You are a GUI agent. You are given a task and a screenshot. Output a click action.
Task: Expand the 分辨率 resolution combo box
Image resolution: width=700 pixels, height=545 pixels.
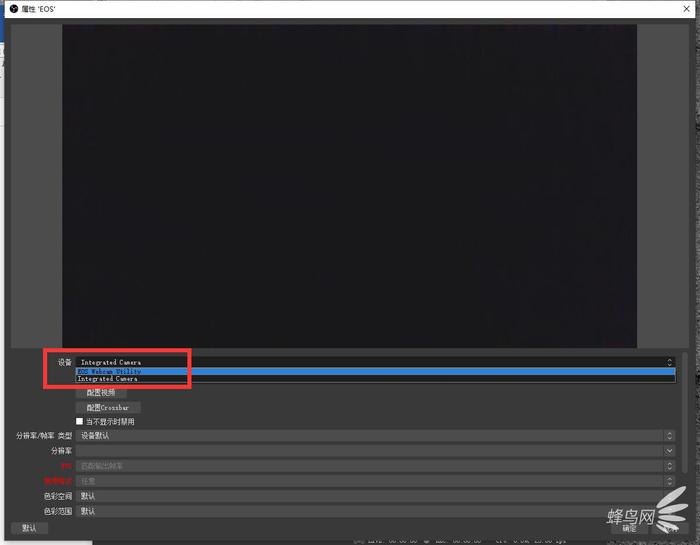[375, 451]
